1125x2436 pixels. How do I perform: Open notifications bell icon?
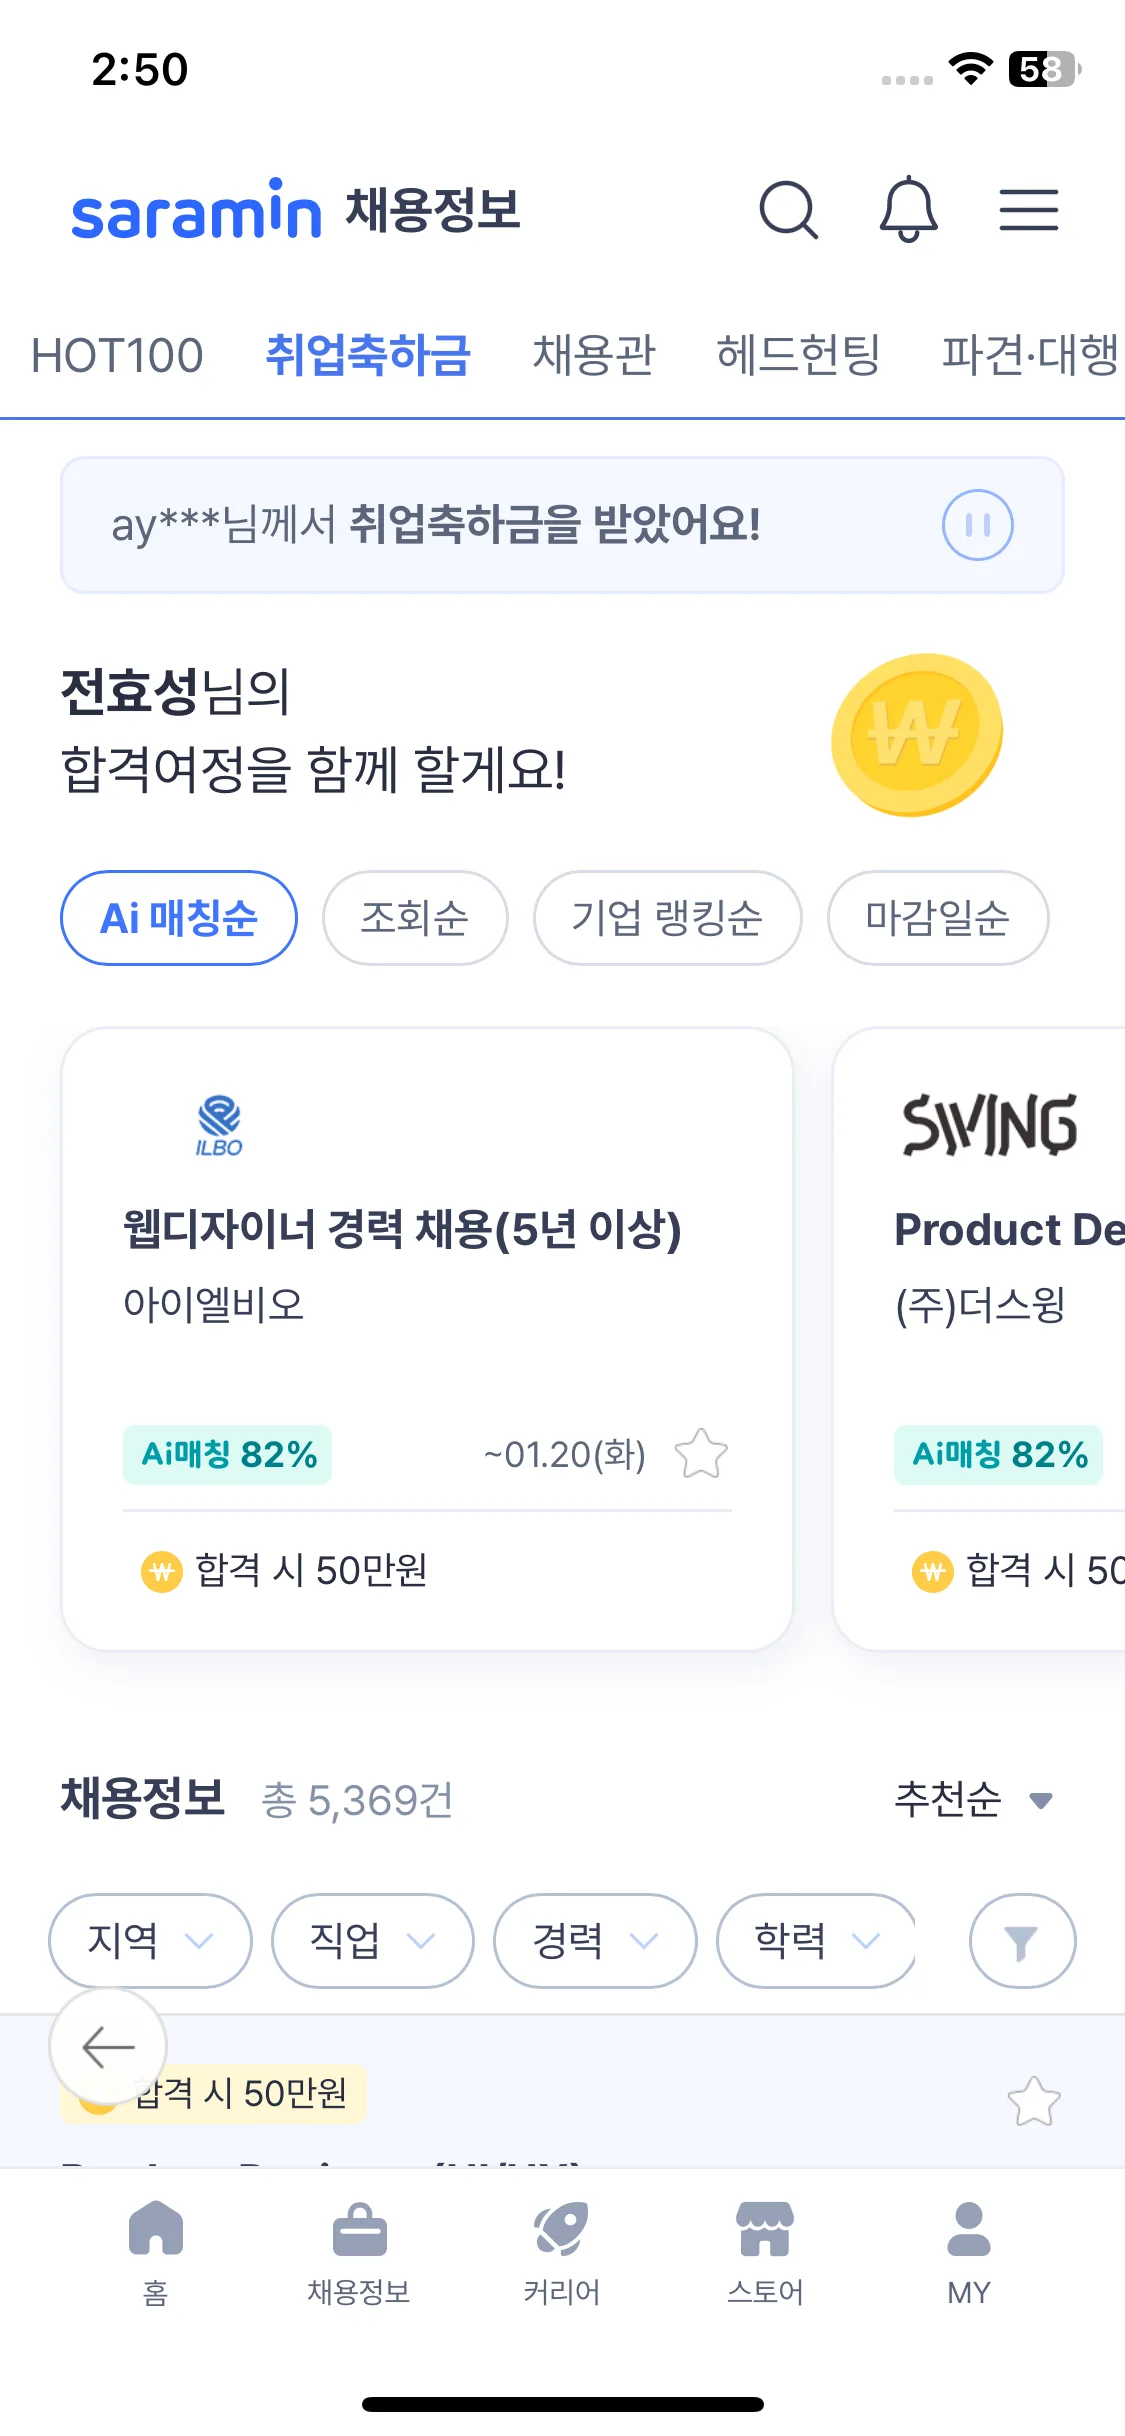coord(908,209)
